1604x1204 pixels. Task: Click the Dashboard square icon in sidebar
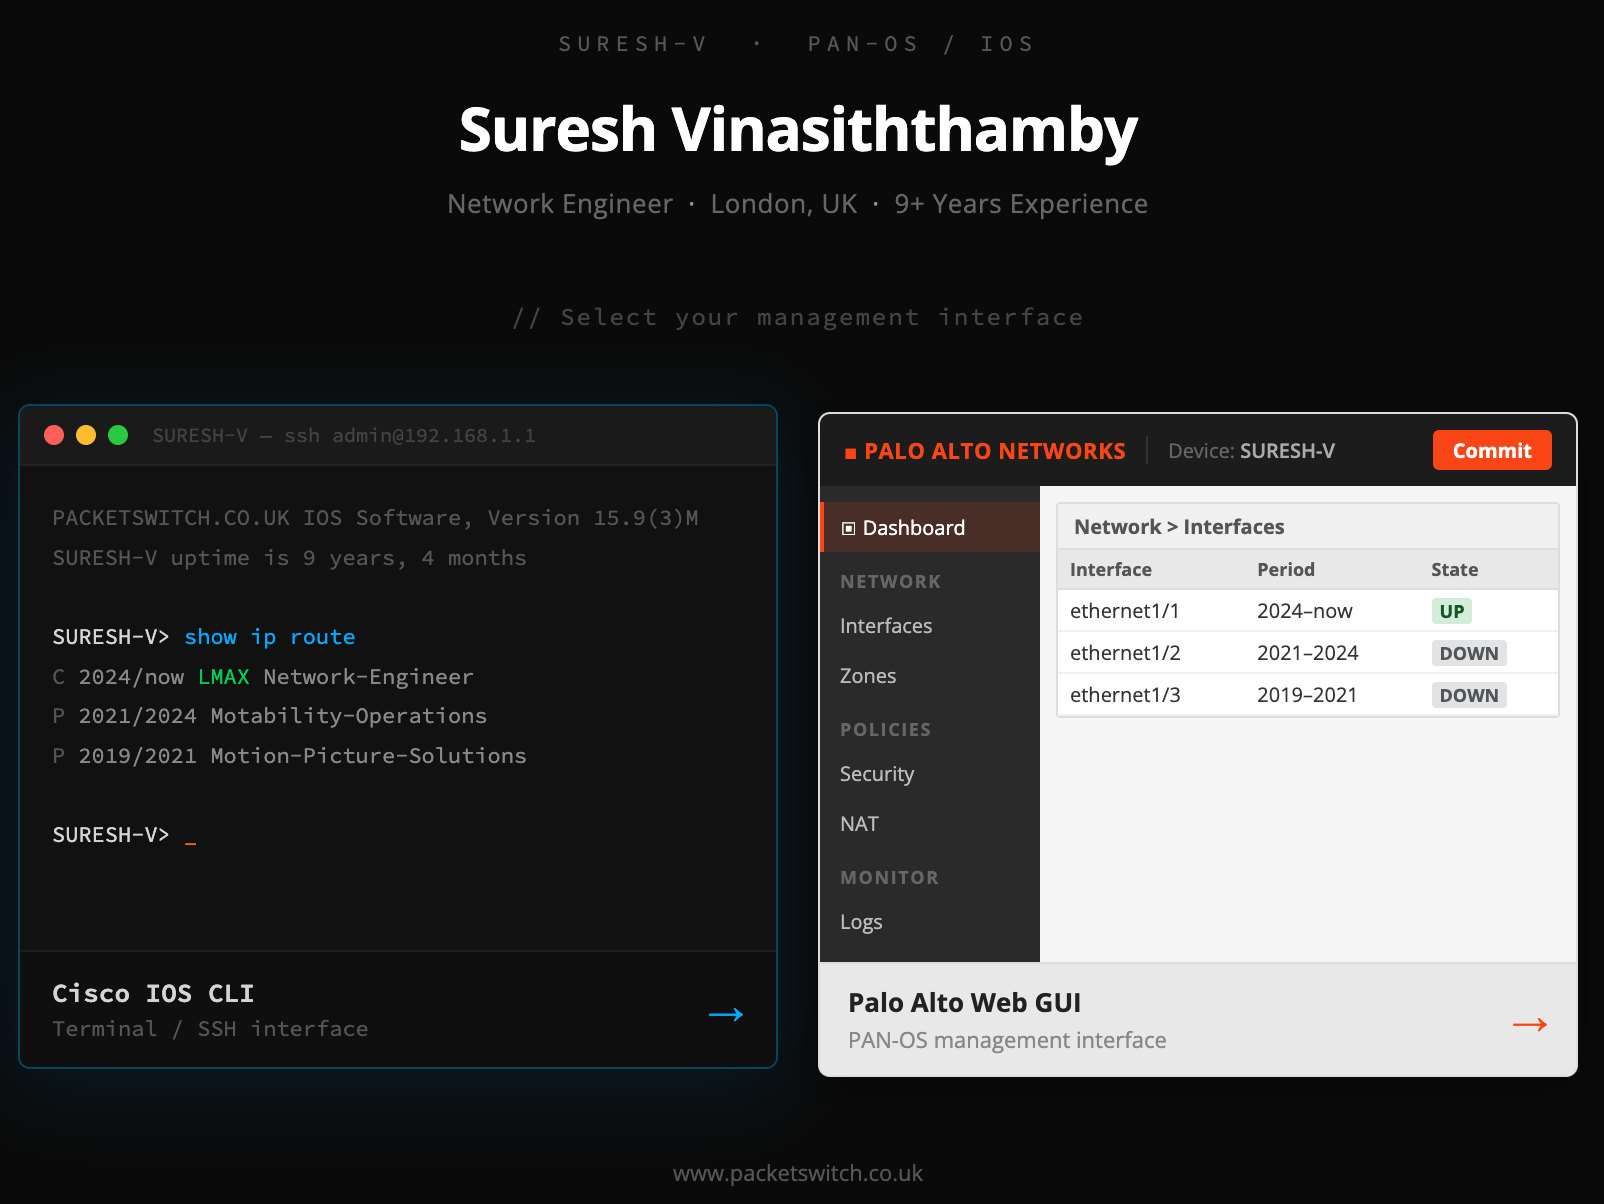pyautogui.click(x=849, y=528)
